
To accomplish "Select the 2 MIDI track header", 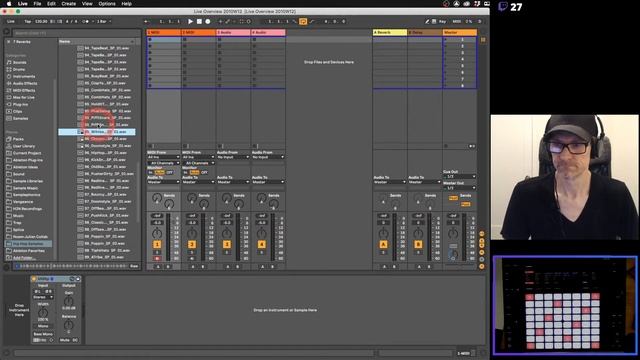I will coord(198,32).
